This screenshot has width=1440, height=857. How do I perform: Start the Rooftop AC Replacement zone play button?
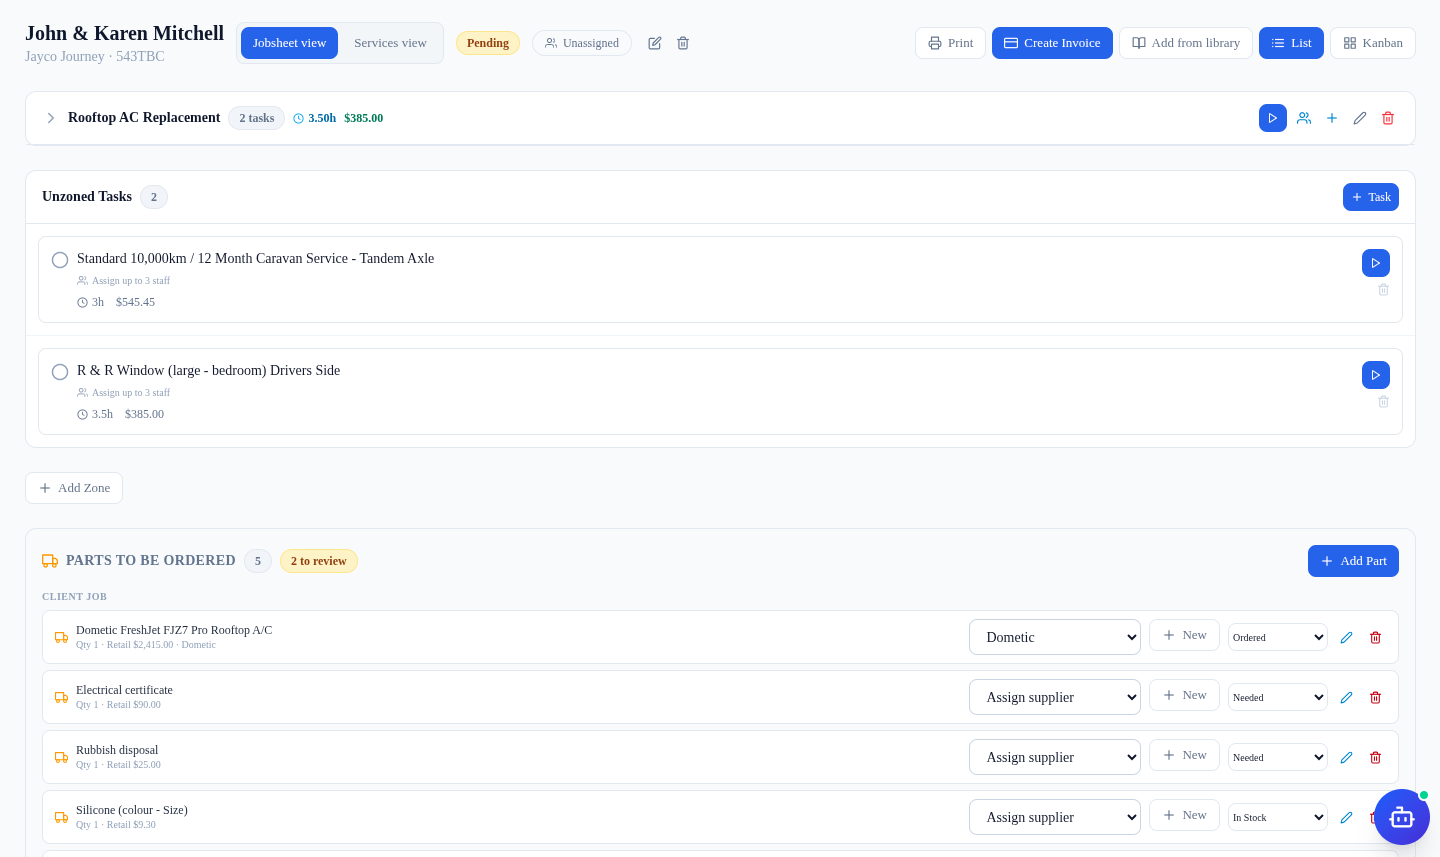[x=1273, y=118]
